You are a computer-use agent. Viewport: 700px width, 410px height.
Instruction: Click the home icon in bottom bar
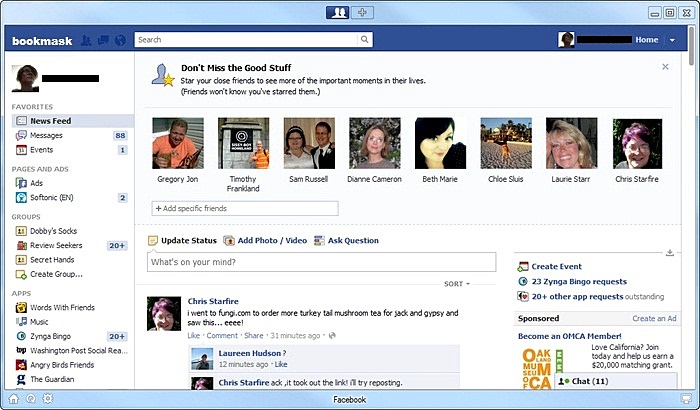click(x=14, y=399)
